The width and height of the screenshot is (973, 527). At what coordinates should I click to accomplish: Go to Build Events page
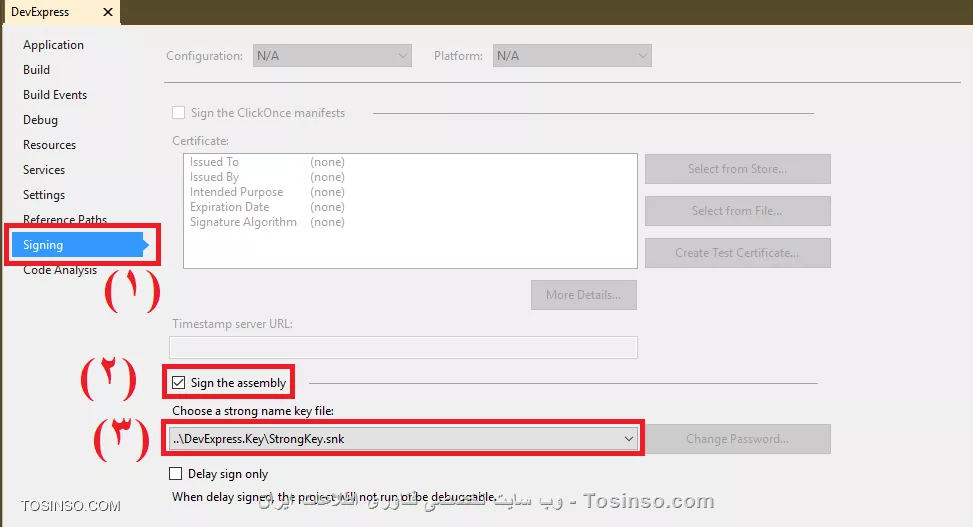55,94
